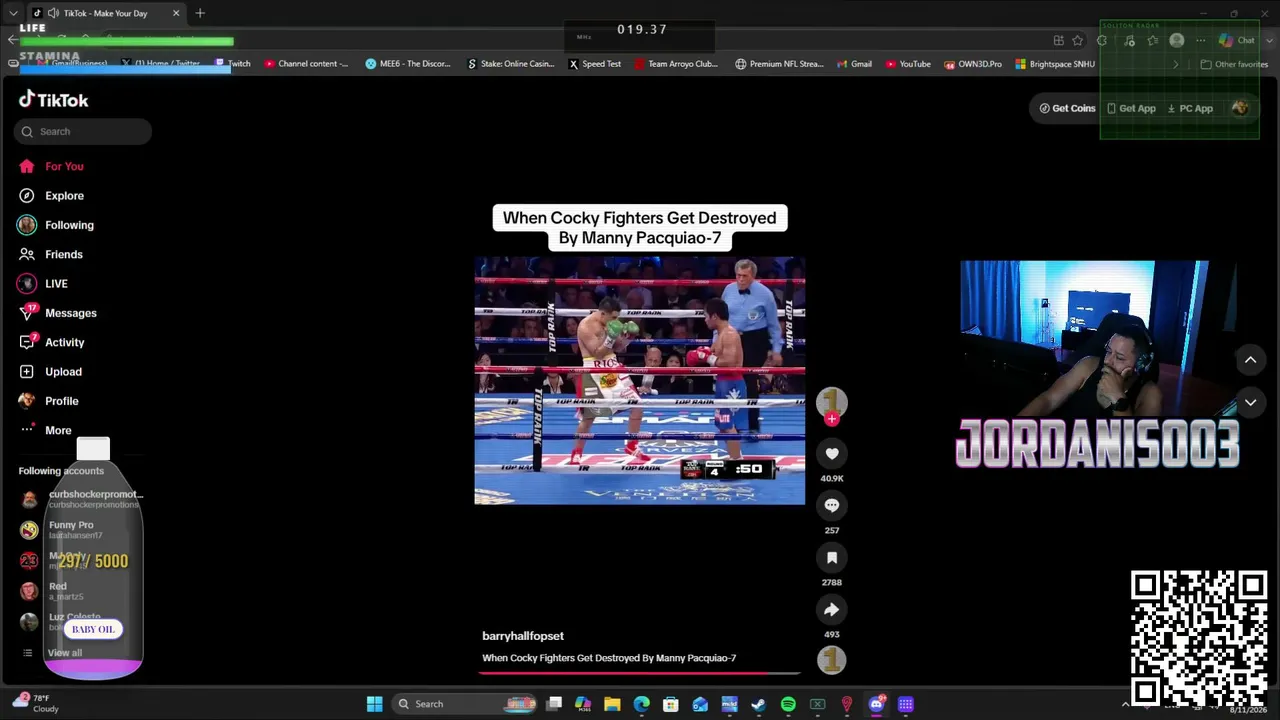The height and width of the screenshot is (720, 1280).
Task: Bookmark the video to favorites
Action: pos(831,558)
